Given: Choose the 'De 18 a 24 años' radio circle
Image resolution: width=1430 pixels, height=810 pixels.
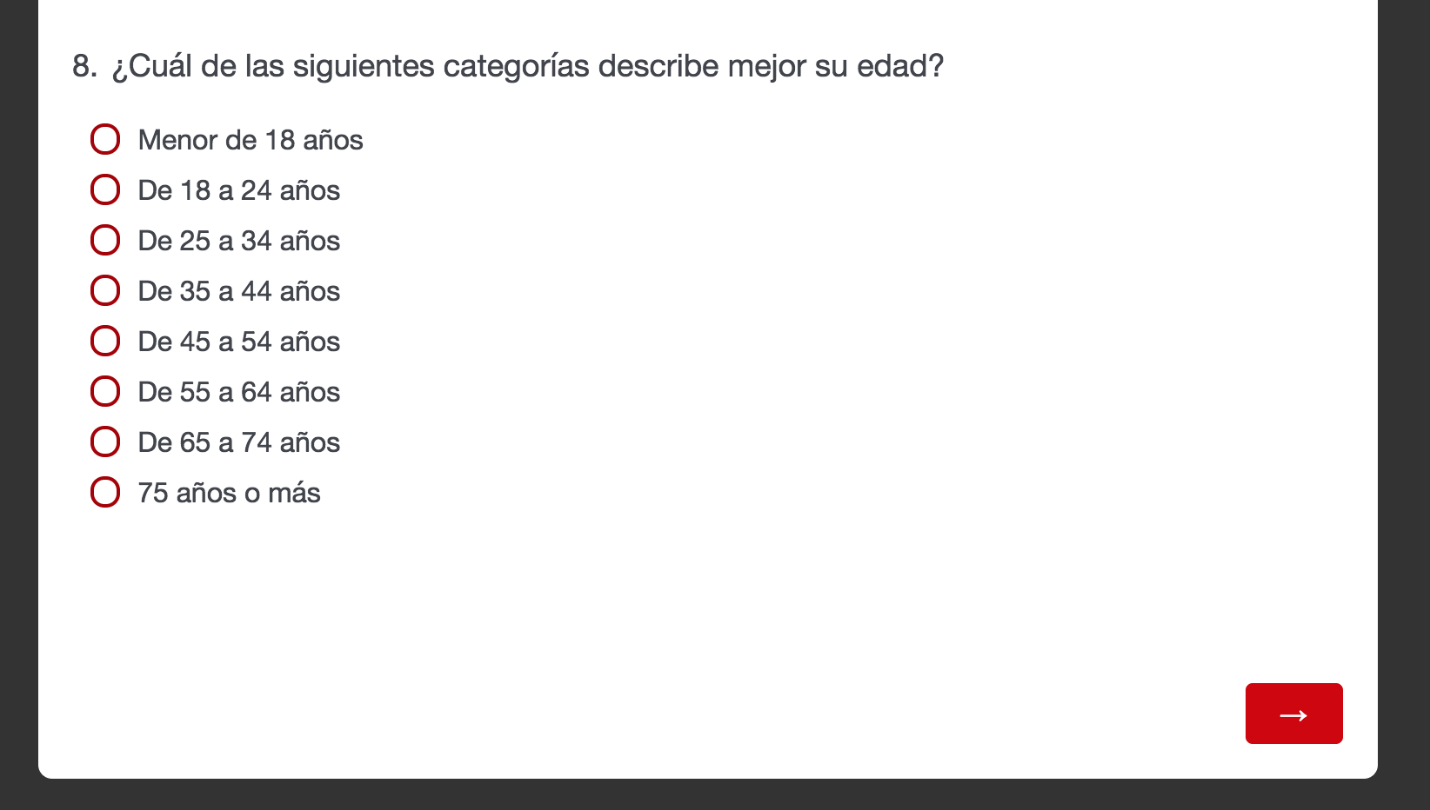Looking at the screenshot, I should click(105, 189).
